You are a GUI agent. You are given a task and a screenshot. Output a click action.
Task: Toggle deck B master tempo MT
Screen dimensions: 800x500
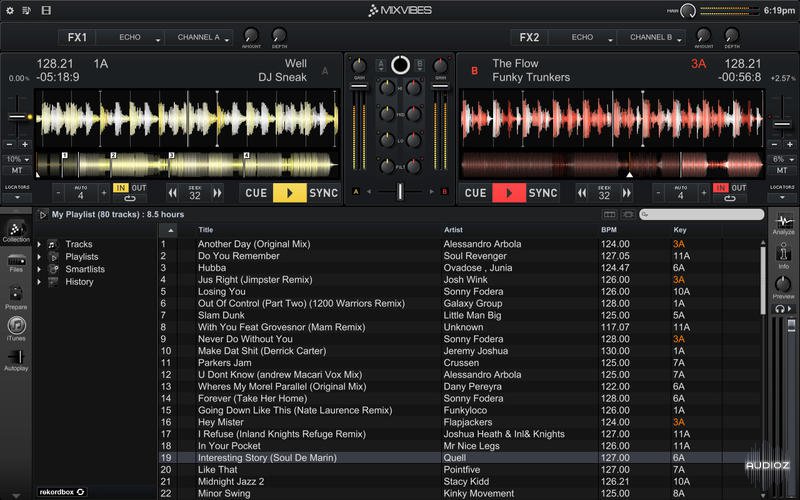click(782, 170)
